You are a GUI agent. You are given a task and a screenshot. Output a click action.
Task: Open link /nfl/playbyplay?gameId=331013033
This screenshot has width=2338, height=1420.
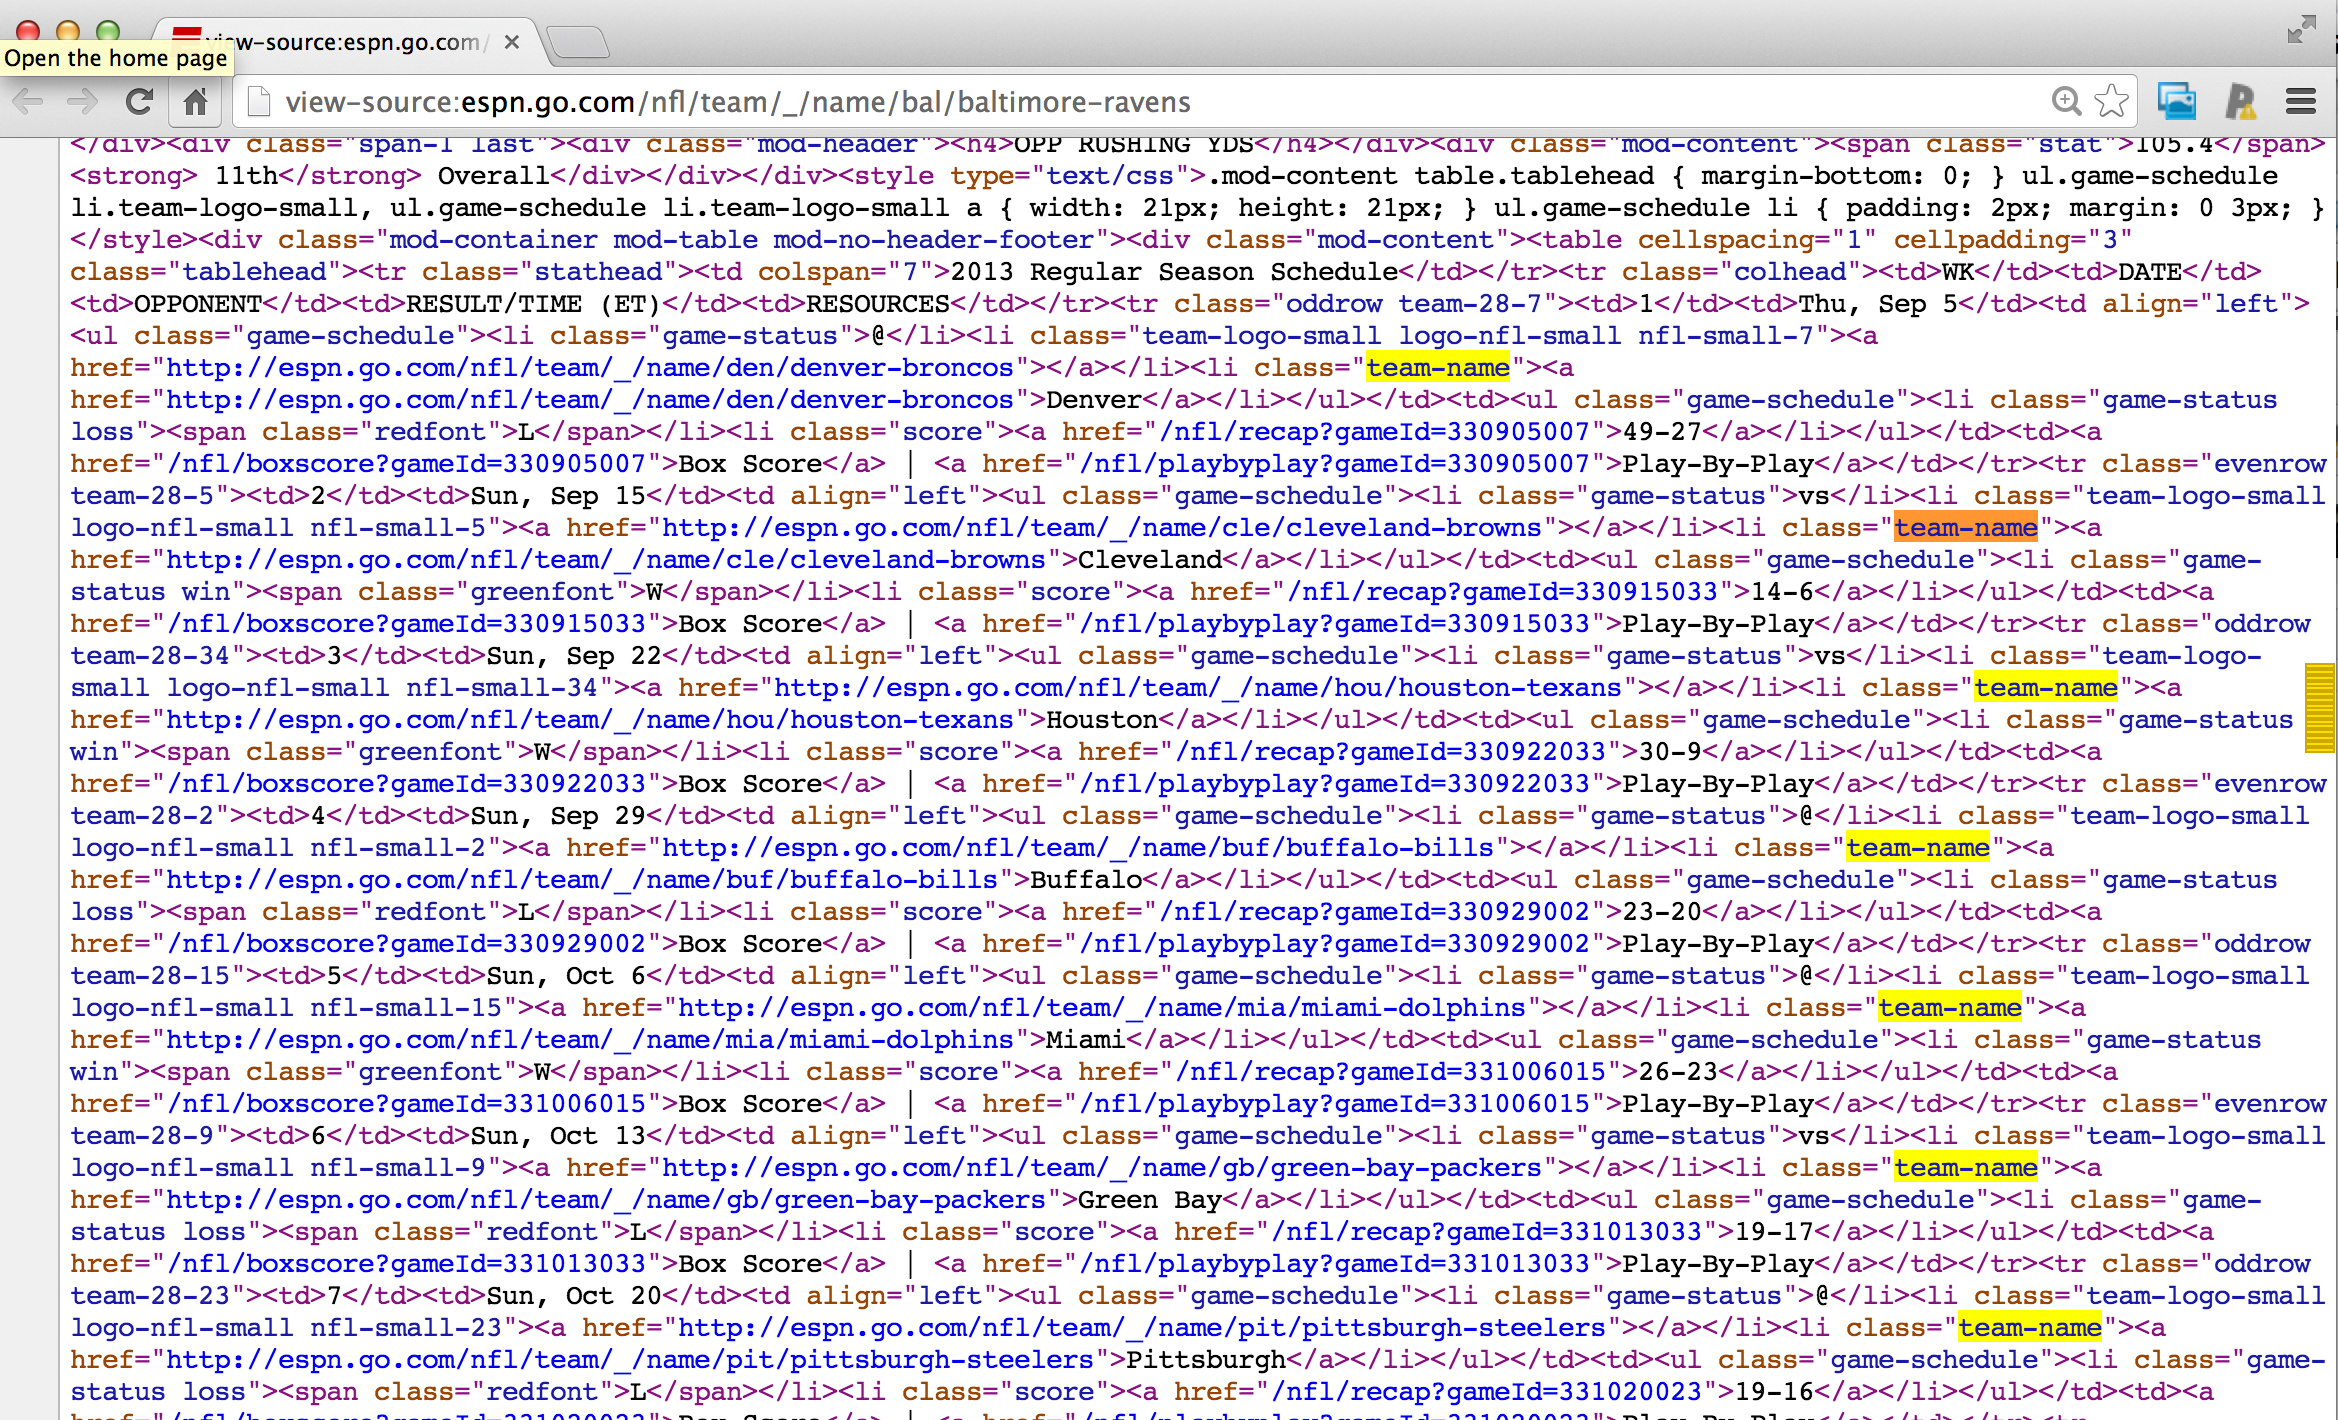(1334, 1264)
